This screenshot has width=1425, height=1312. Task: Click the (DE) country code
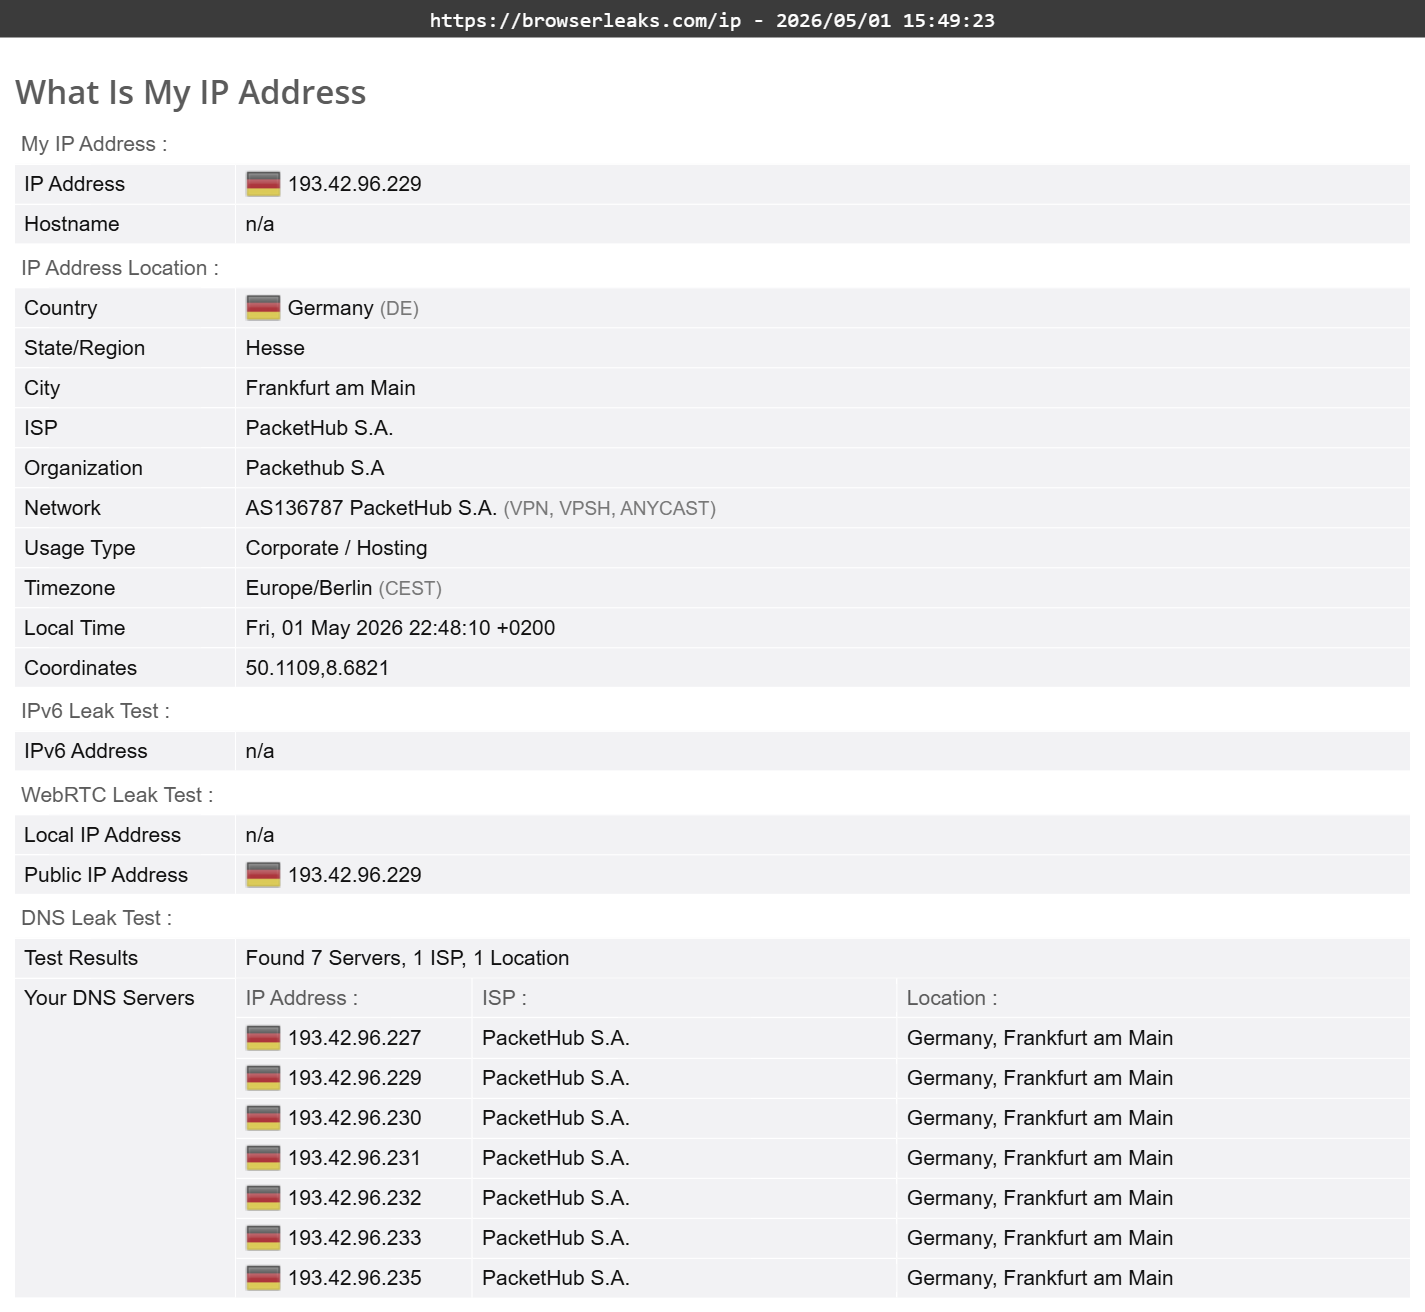pos(399,308)
